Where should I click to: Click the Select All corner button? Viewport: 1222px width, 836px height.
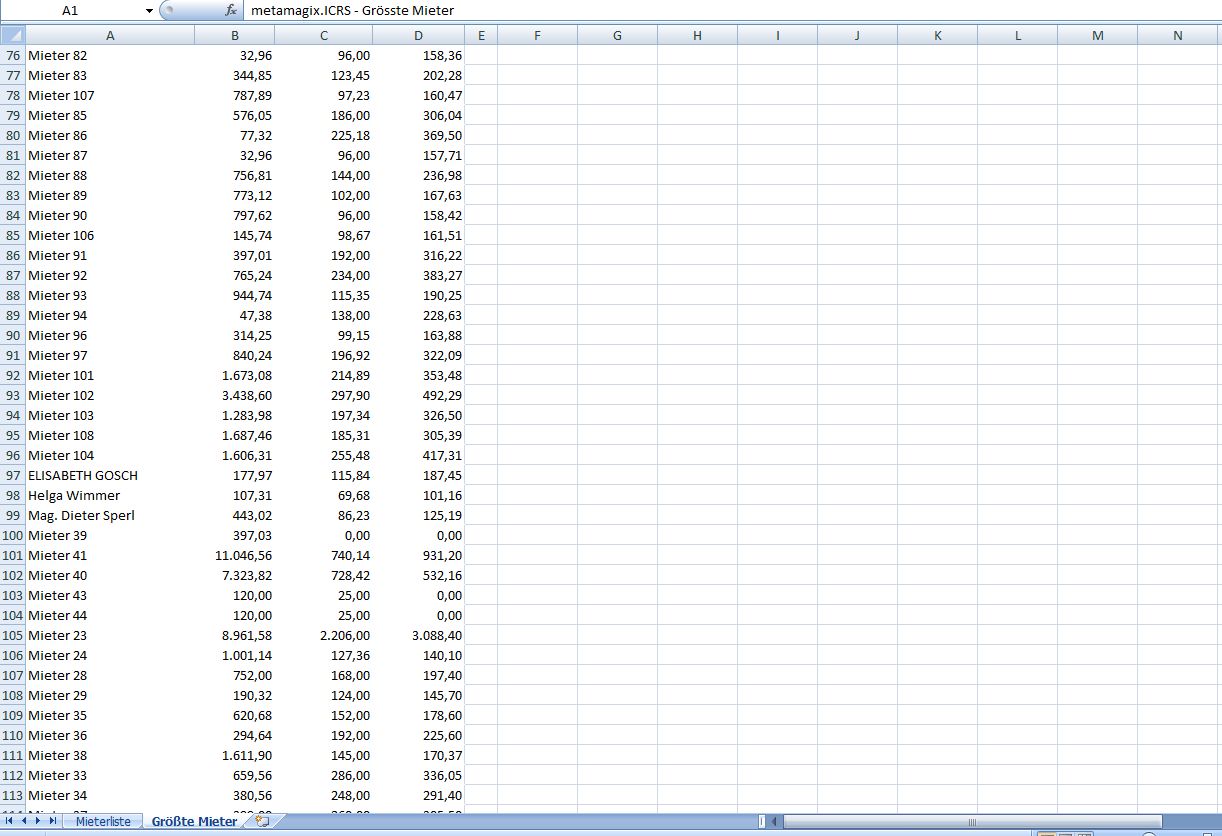pyautogui.click(x=12, y=35)
